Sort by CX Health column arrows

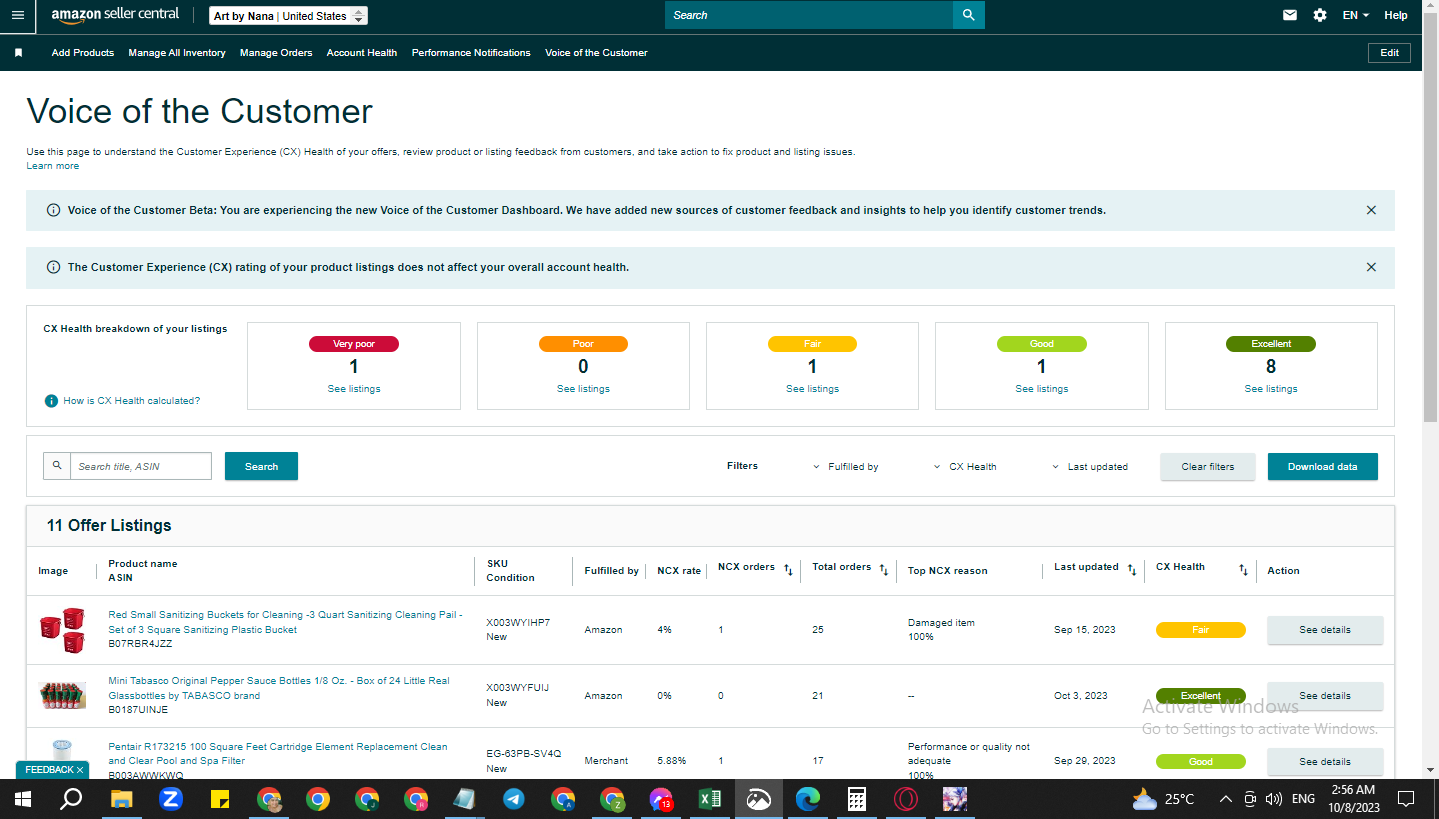click(1243, 570)
